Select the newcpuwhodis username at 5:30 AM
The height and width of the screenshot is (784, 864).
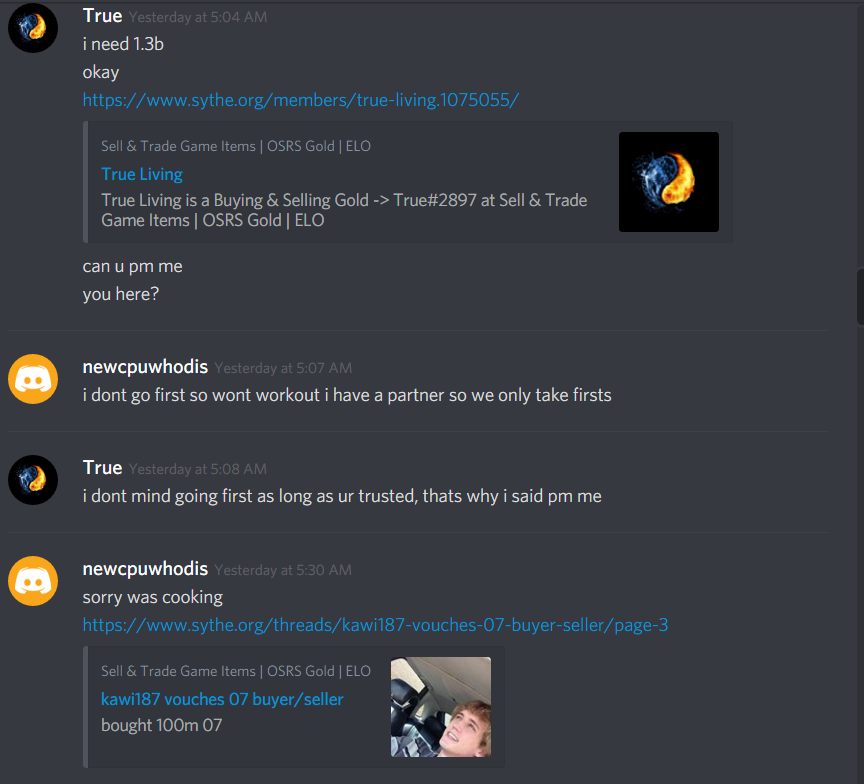pos(145,569)
